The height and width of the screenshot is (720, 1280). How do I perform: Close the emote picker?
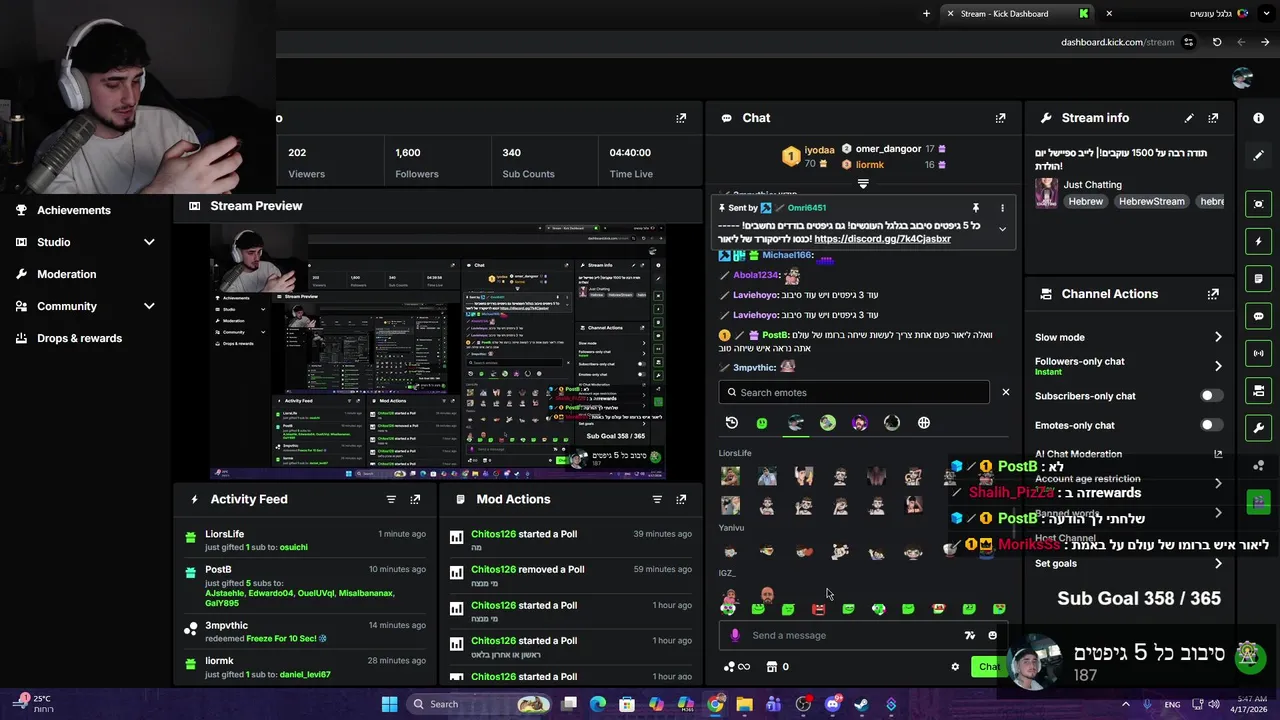point(1006,392)
